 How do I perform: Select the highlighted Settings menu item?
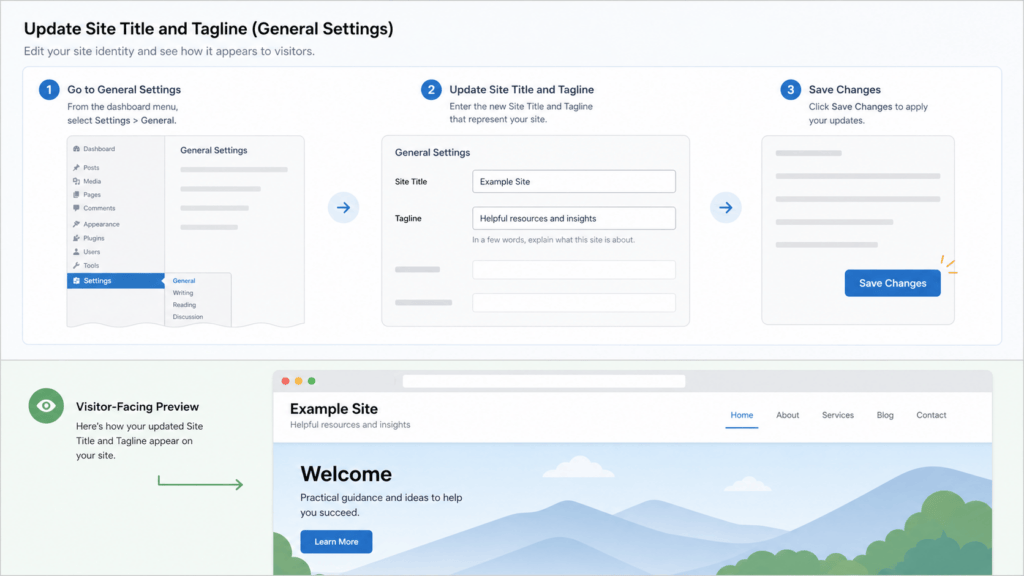pyautogui.click(x=116, y=281)
